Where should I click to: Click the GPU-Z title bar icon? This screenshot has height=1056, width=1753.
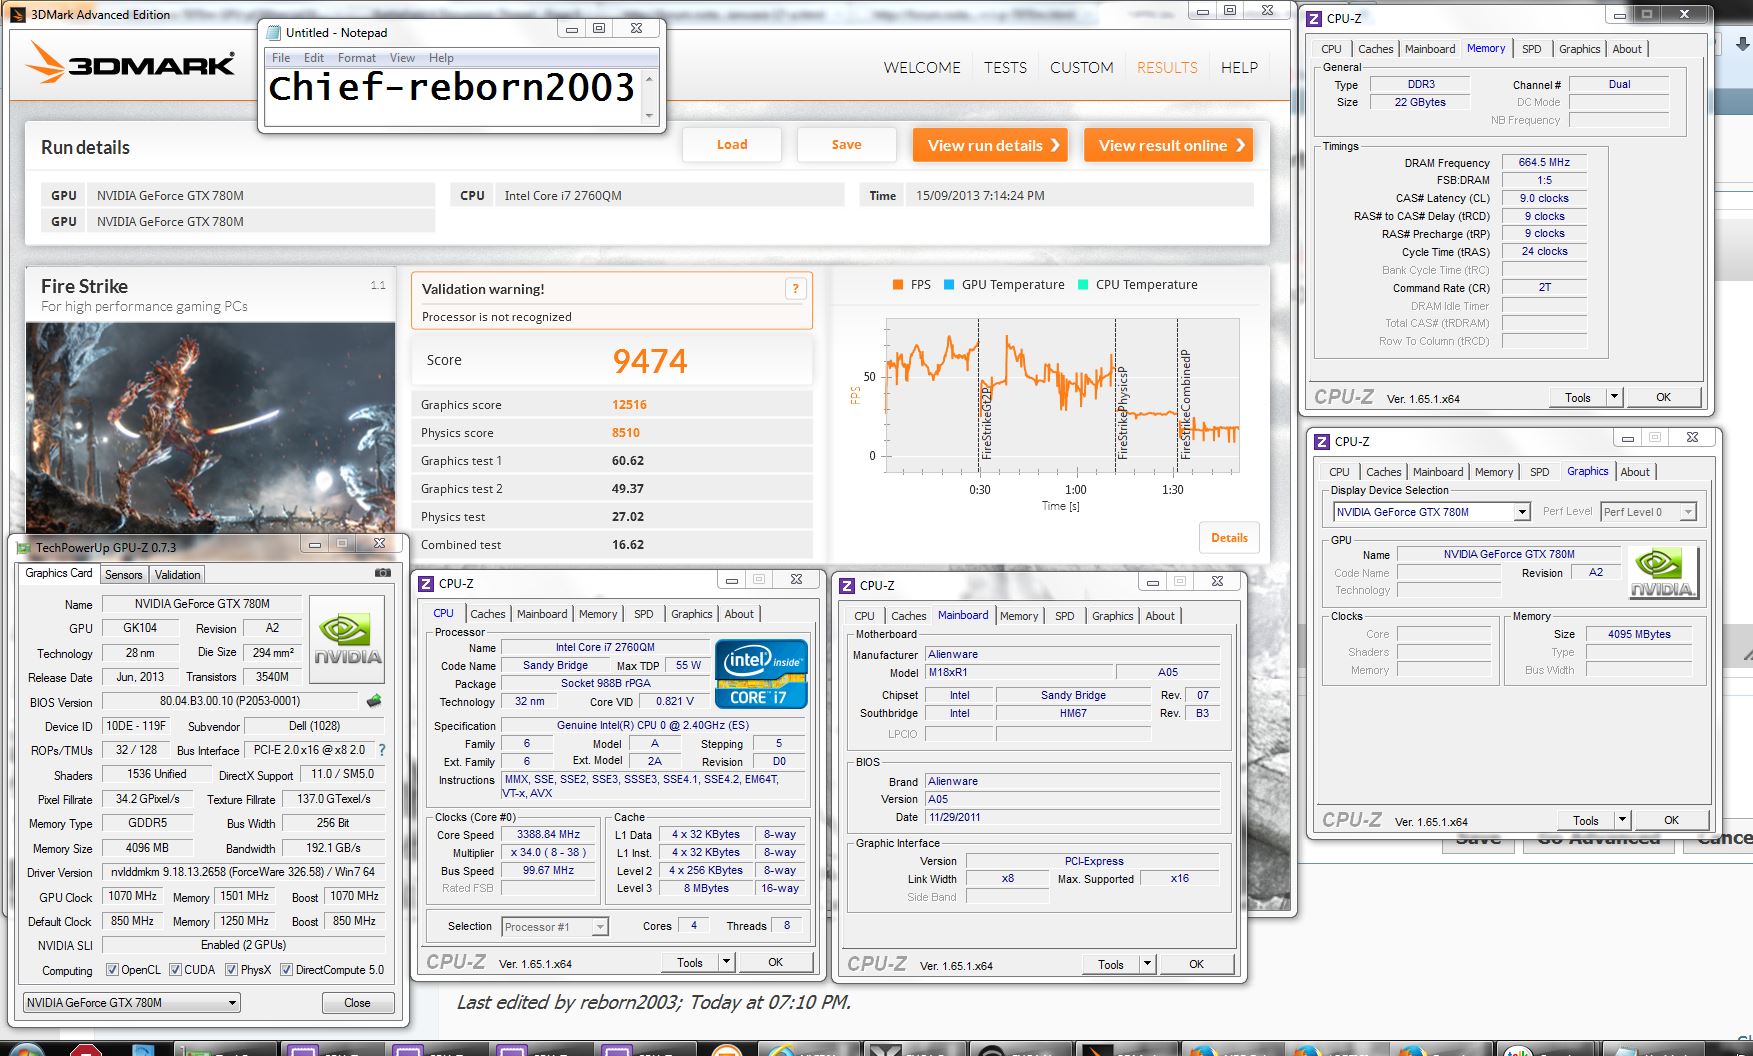click(24, 547)
